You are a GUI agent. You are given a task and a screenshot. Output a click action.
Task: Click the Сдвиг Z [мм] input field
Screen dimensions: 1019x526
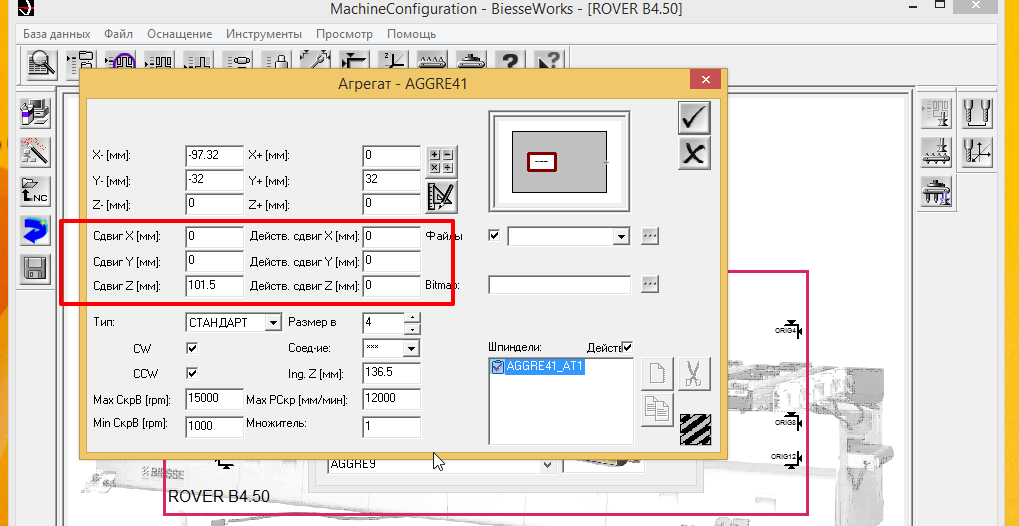(x=214, y=285)
